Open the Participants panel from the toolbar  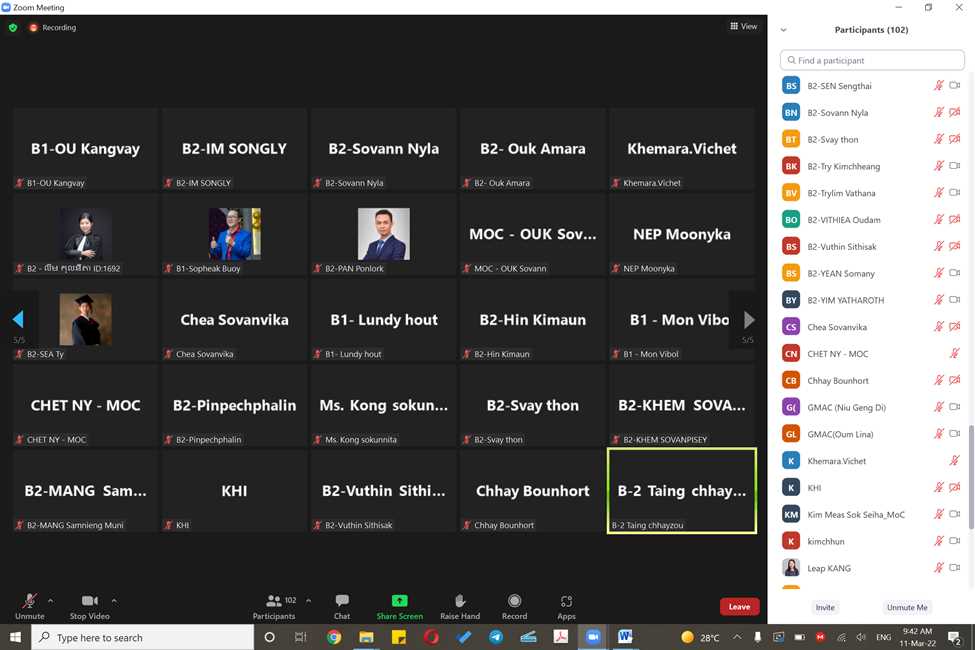274,606
